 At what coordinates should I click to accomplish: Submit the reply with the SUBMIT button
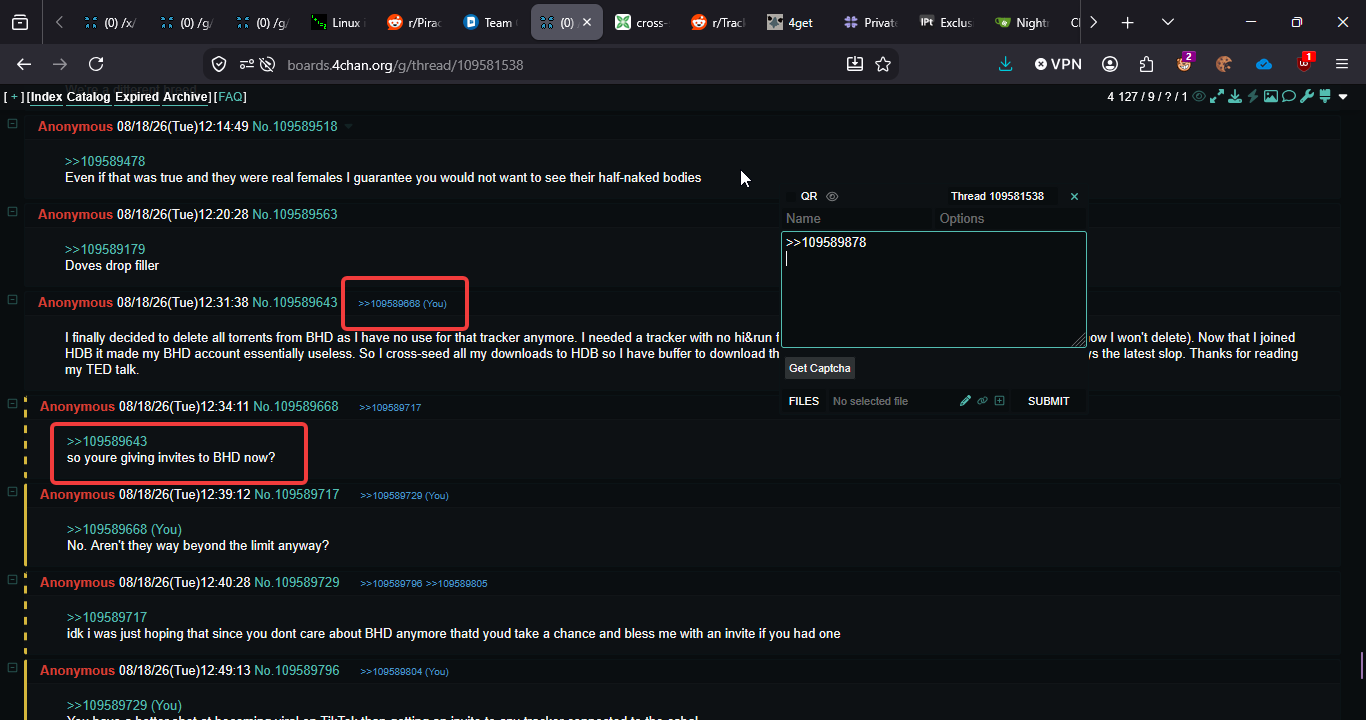point(1048,401)
